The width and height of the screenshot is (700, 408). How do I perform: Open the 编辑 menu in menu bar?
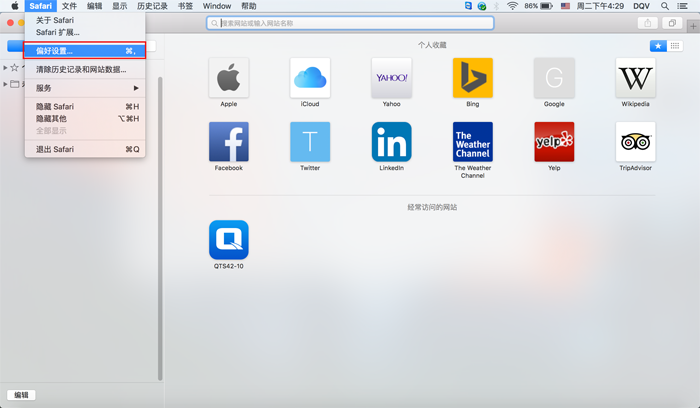pos(94,6)
